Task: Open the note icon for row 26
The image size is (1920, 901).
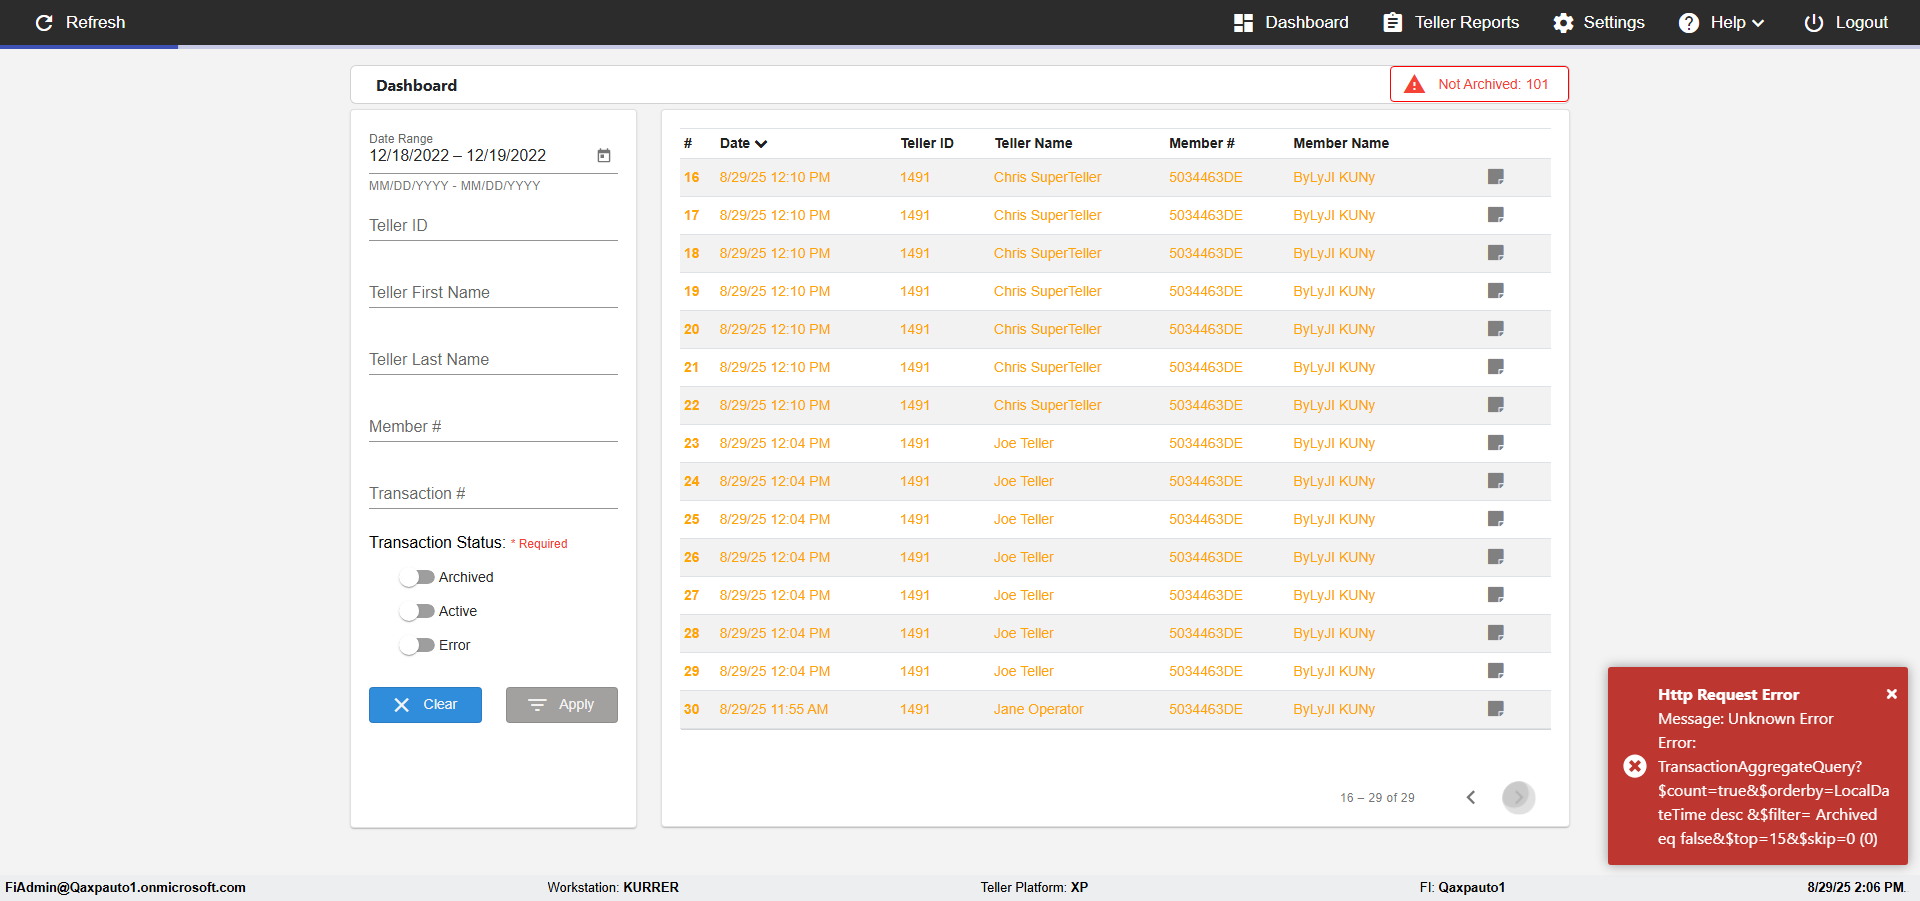Action: 1496,557
